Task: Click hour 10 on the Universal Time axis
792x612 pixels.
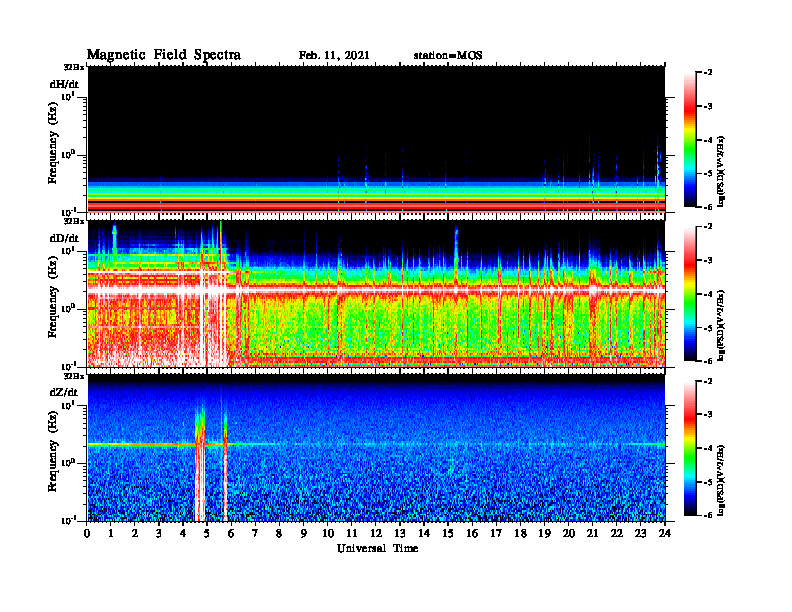Action: tap(328, 533)
